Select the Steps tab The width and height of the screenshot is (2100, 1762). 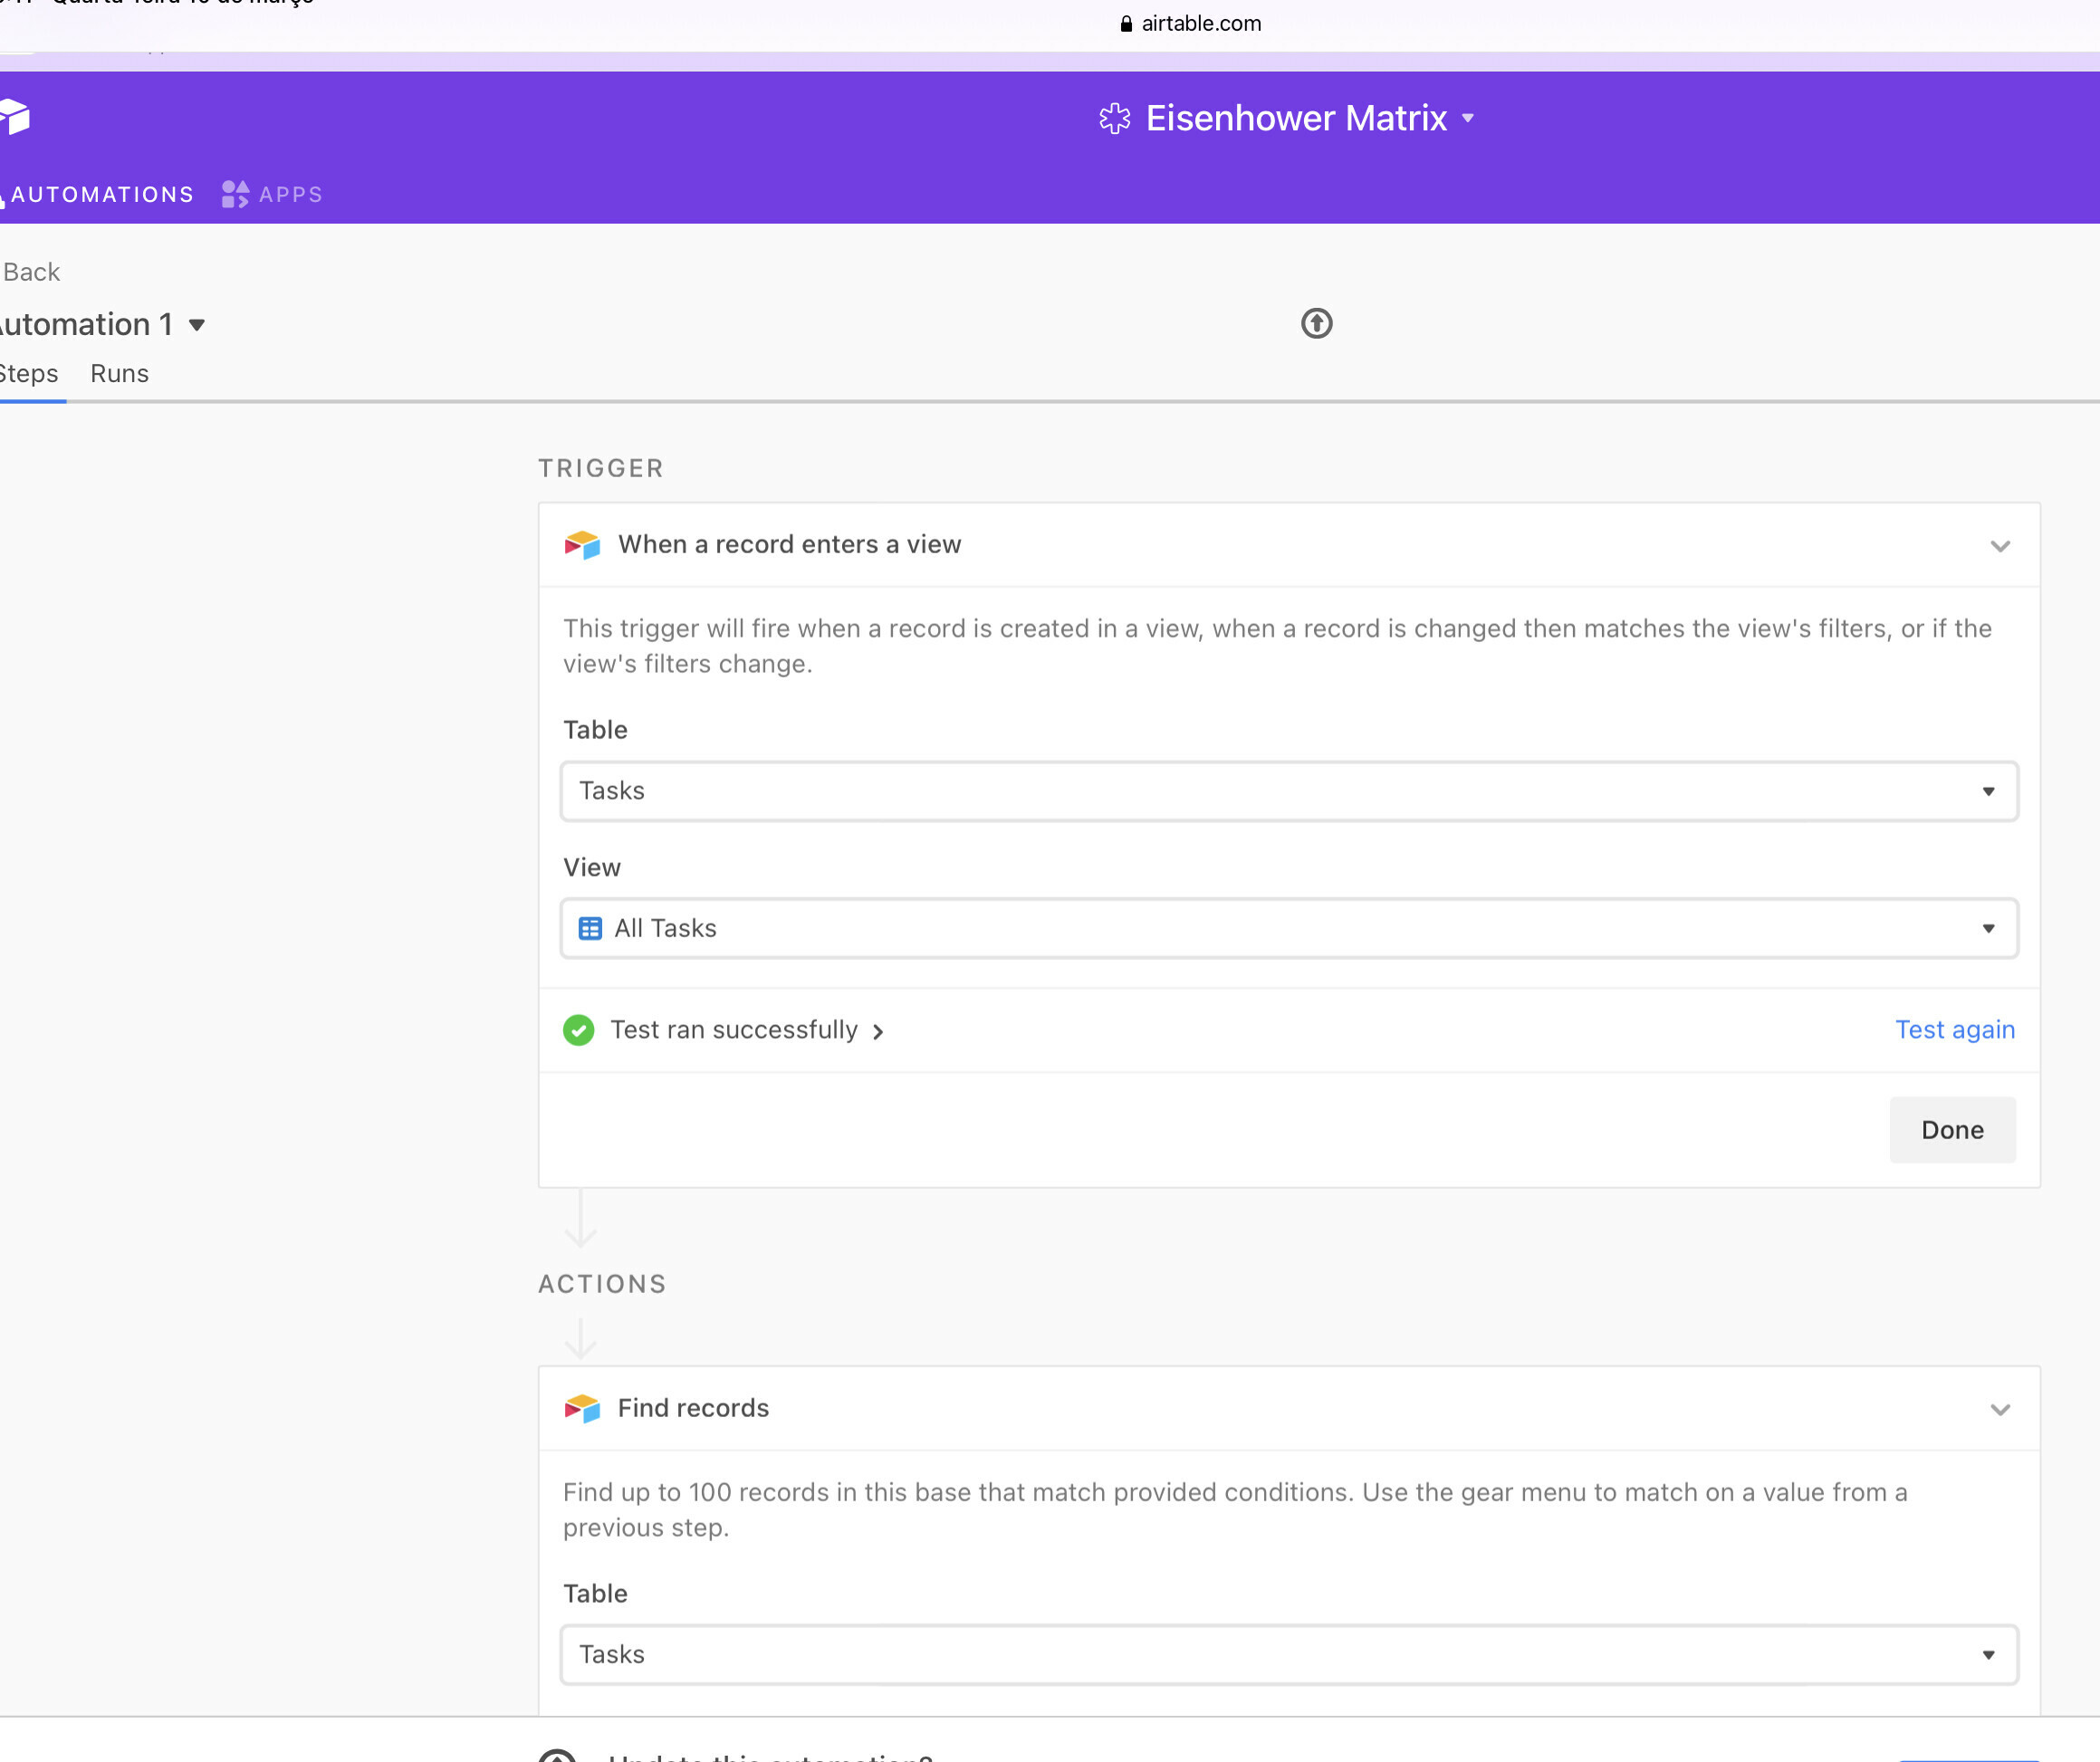click(29, 374)
